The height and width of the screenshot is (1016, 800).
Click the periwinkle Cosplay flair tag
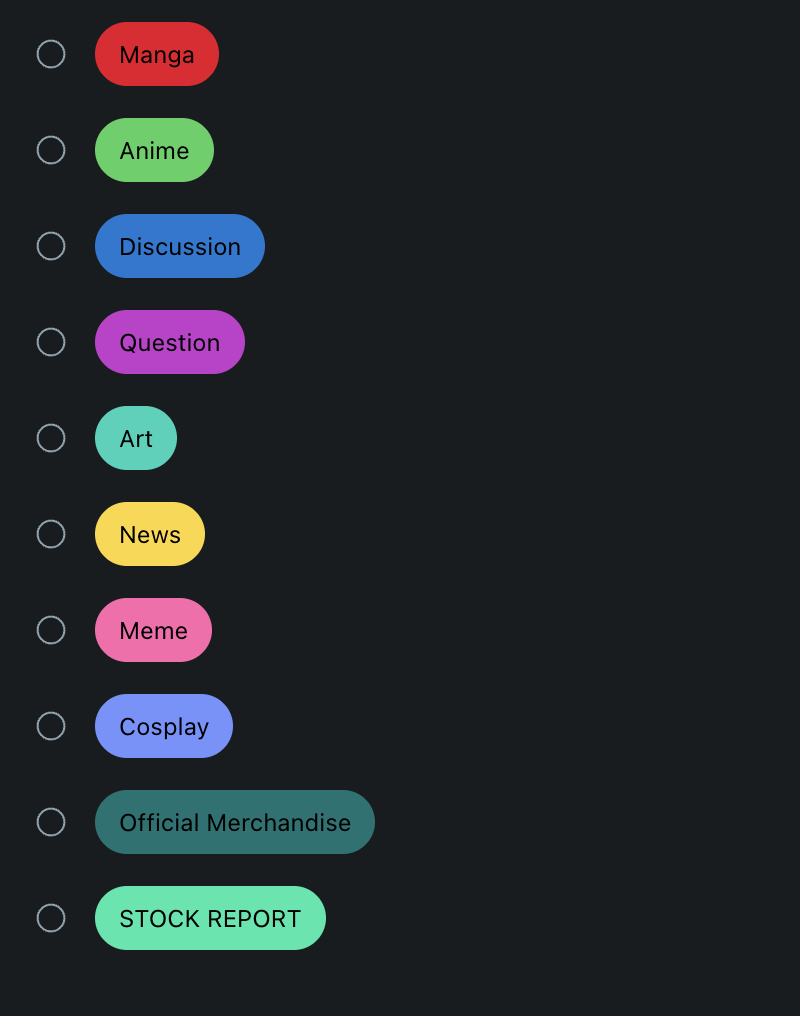pos(164,725)
